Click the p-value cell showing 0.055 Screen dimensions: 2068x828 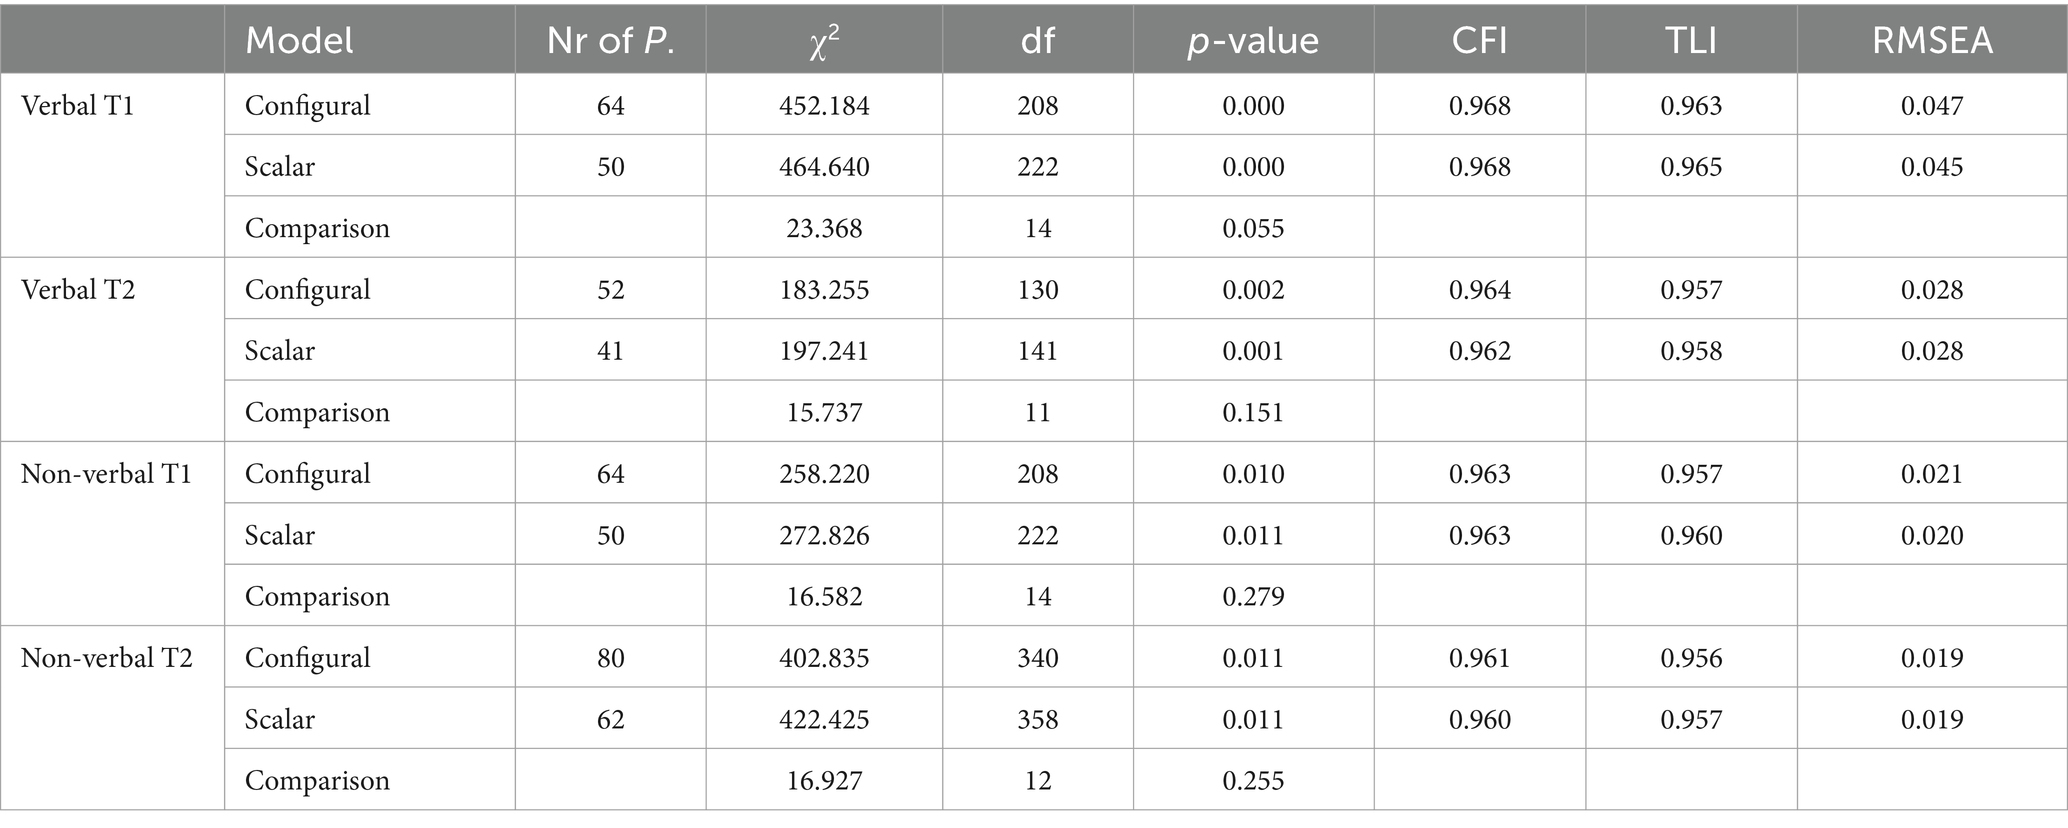coord(1253,228)
